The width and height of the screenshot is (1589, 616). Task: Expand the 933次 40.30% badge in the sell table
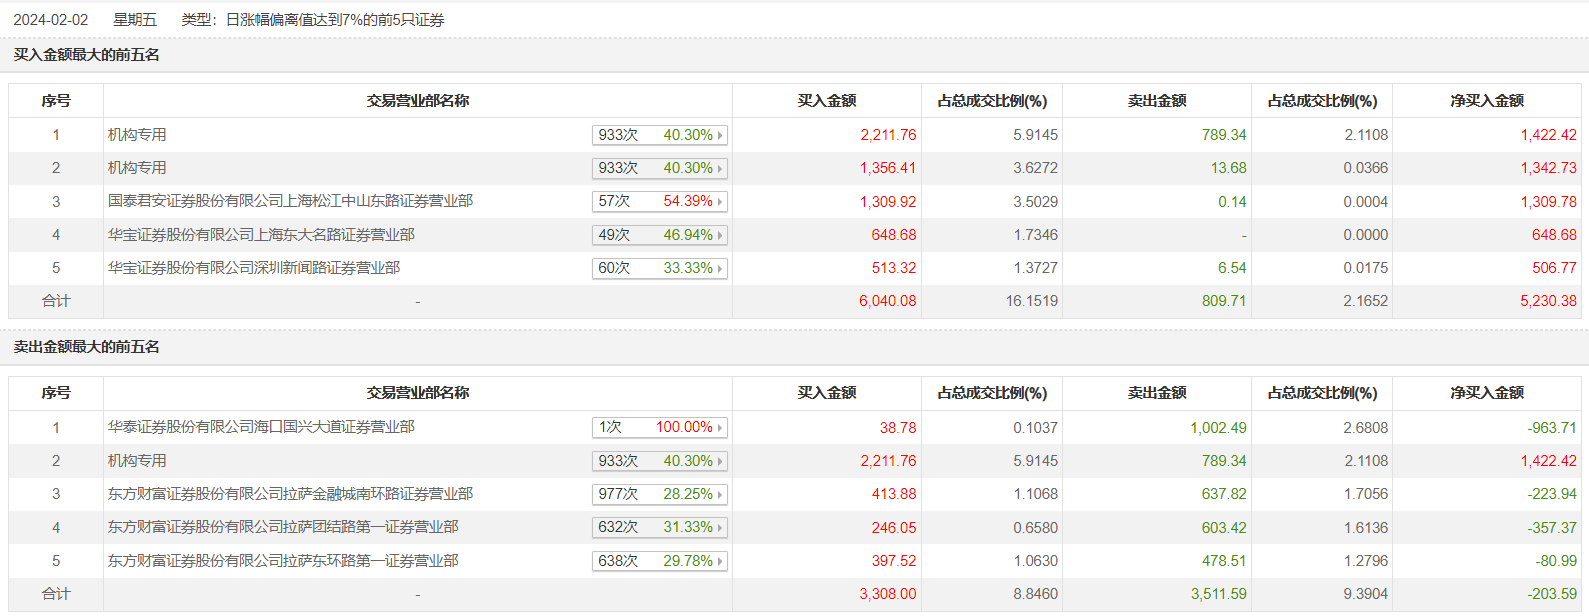tap(660, 461)
